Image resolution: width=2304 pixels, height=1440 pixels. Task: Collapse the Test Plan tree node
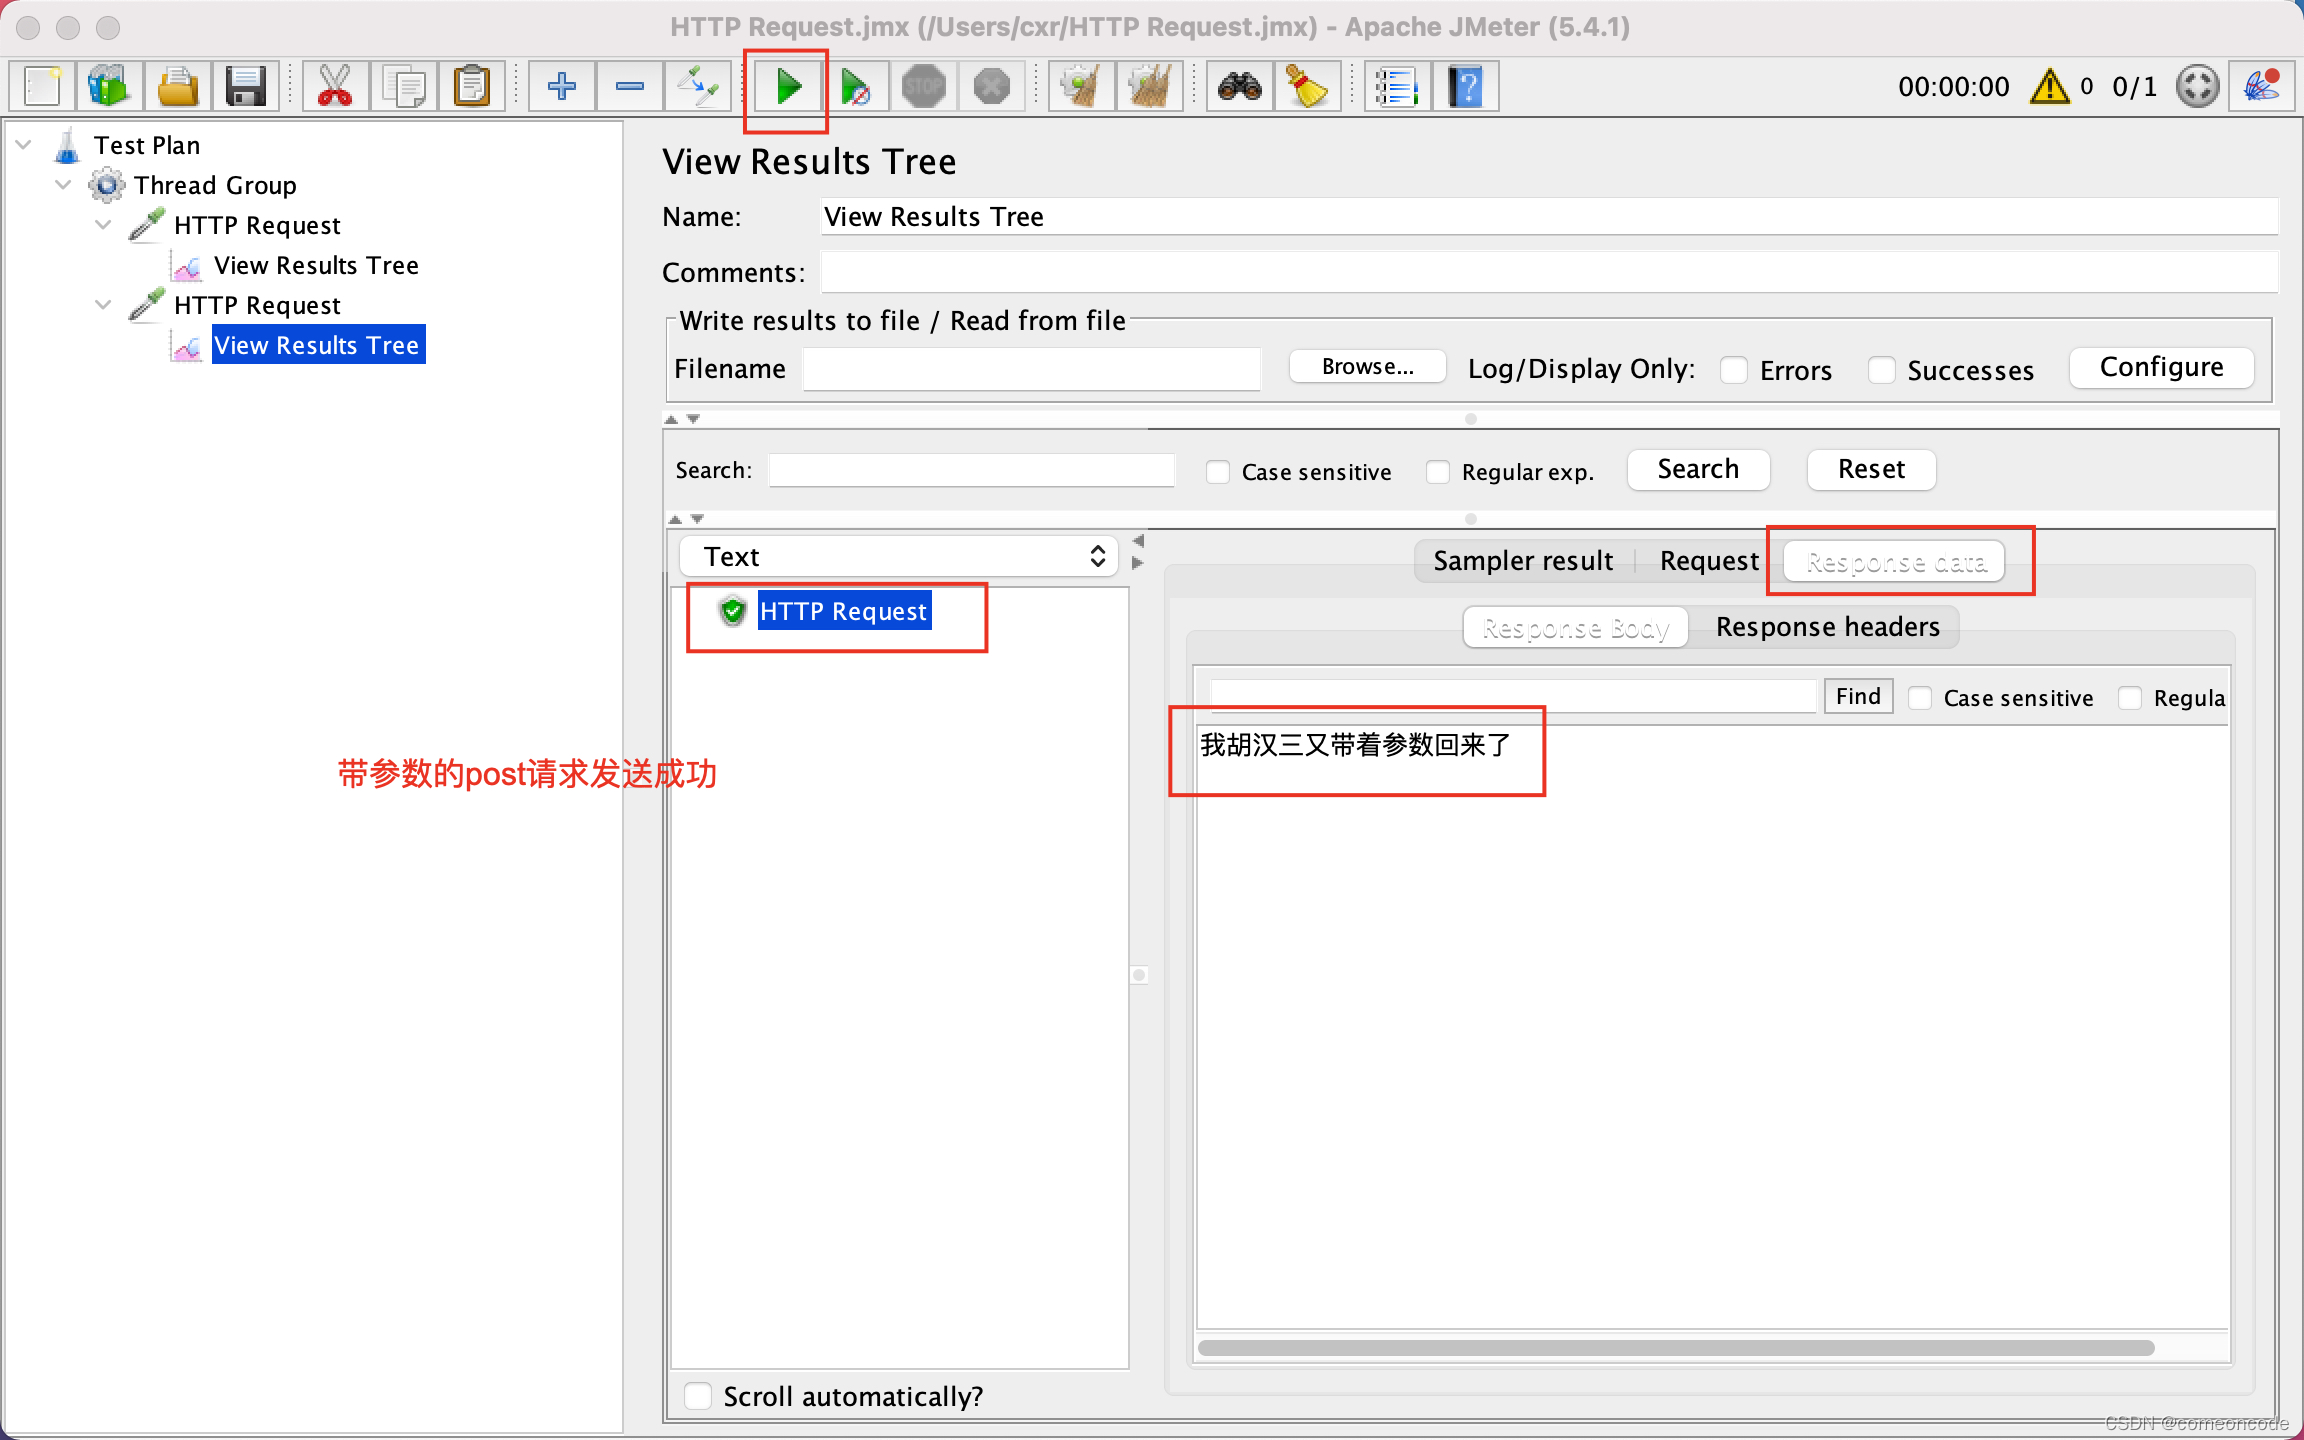(x=24, y=145)
